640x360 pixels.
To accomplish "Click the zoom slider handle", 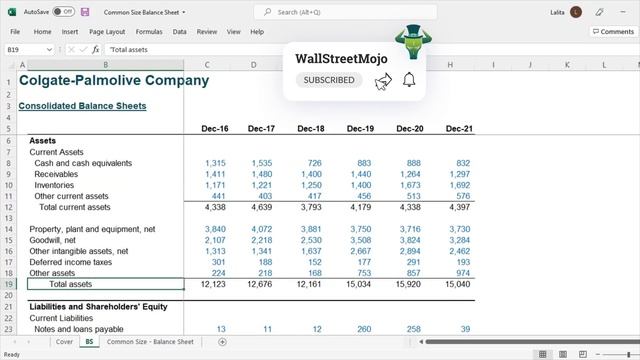I will 629,354.
